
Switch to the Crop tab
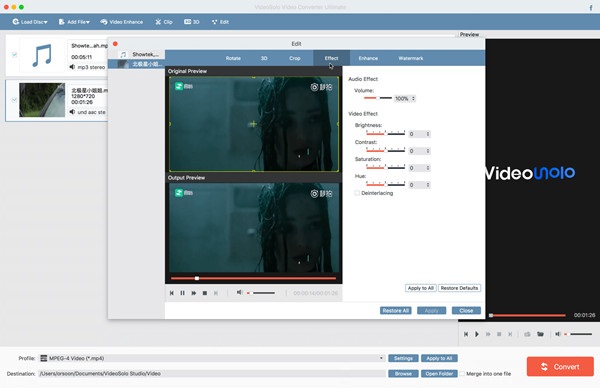pos(295,58)
